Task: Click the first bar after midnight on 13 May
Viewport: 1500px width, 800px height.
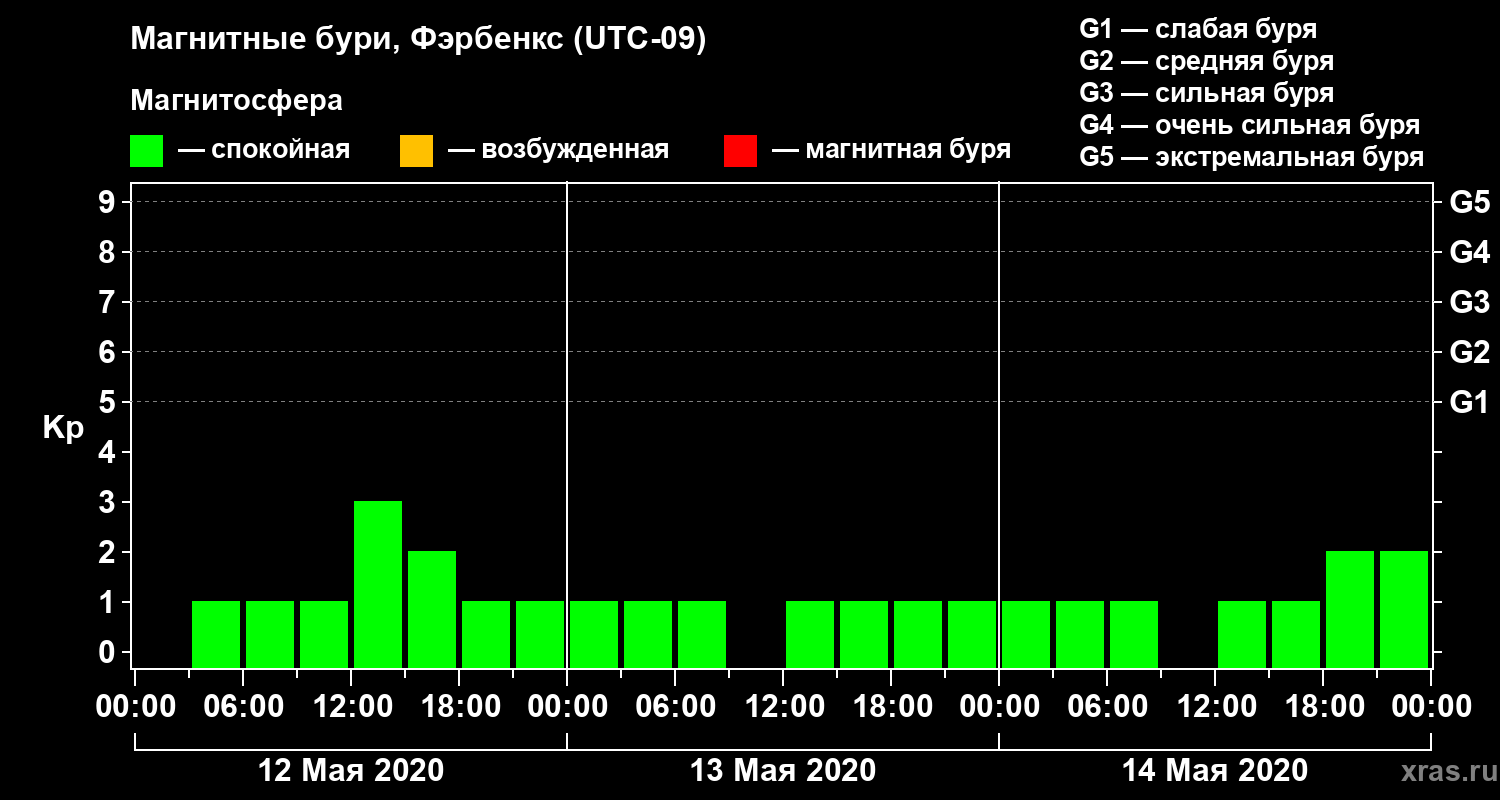Action: (x=594, y=634)
